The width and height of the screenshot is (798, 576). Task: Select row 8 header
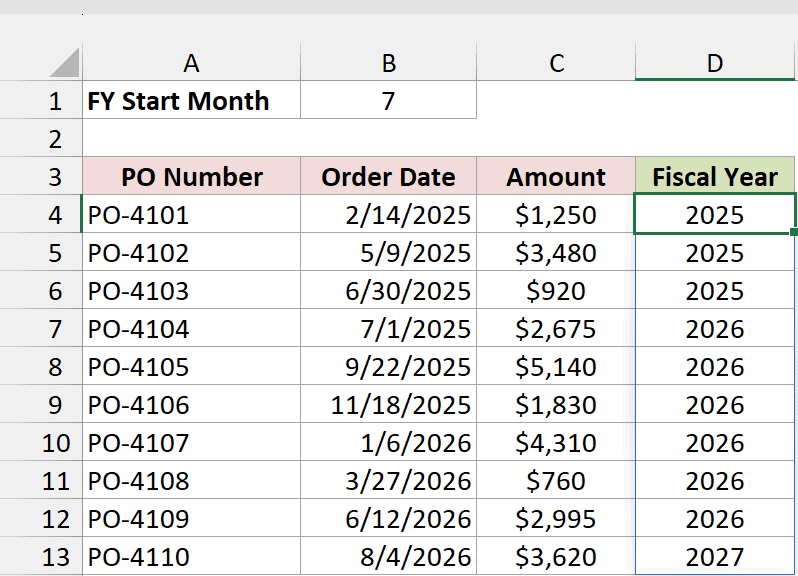tap(41, 366)
